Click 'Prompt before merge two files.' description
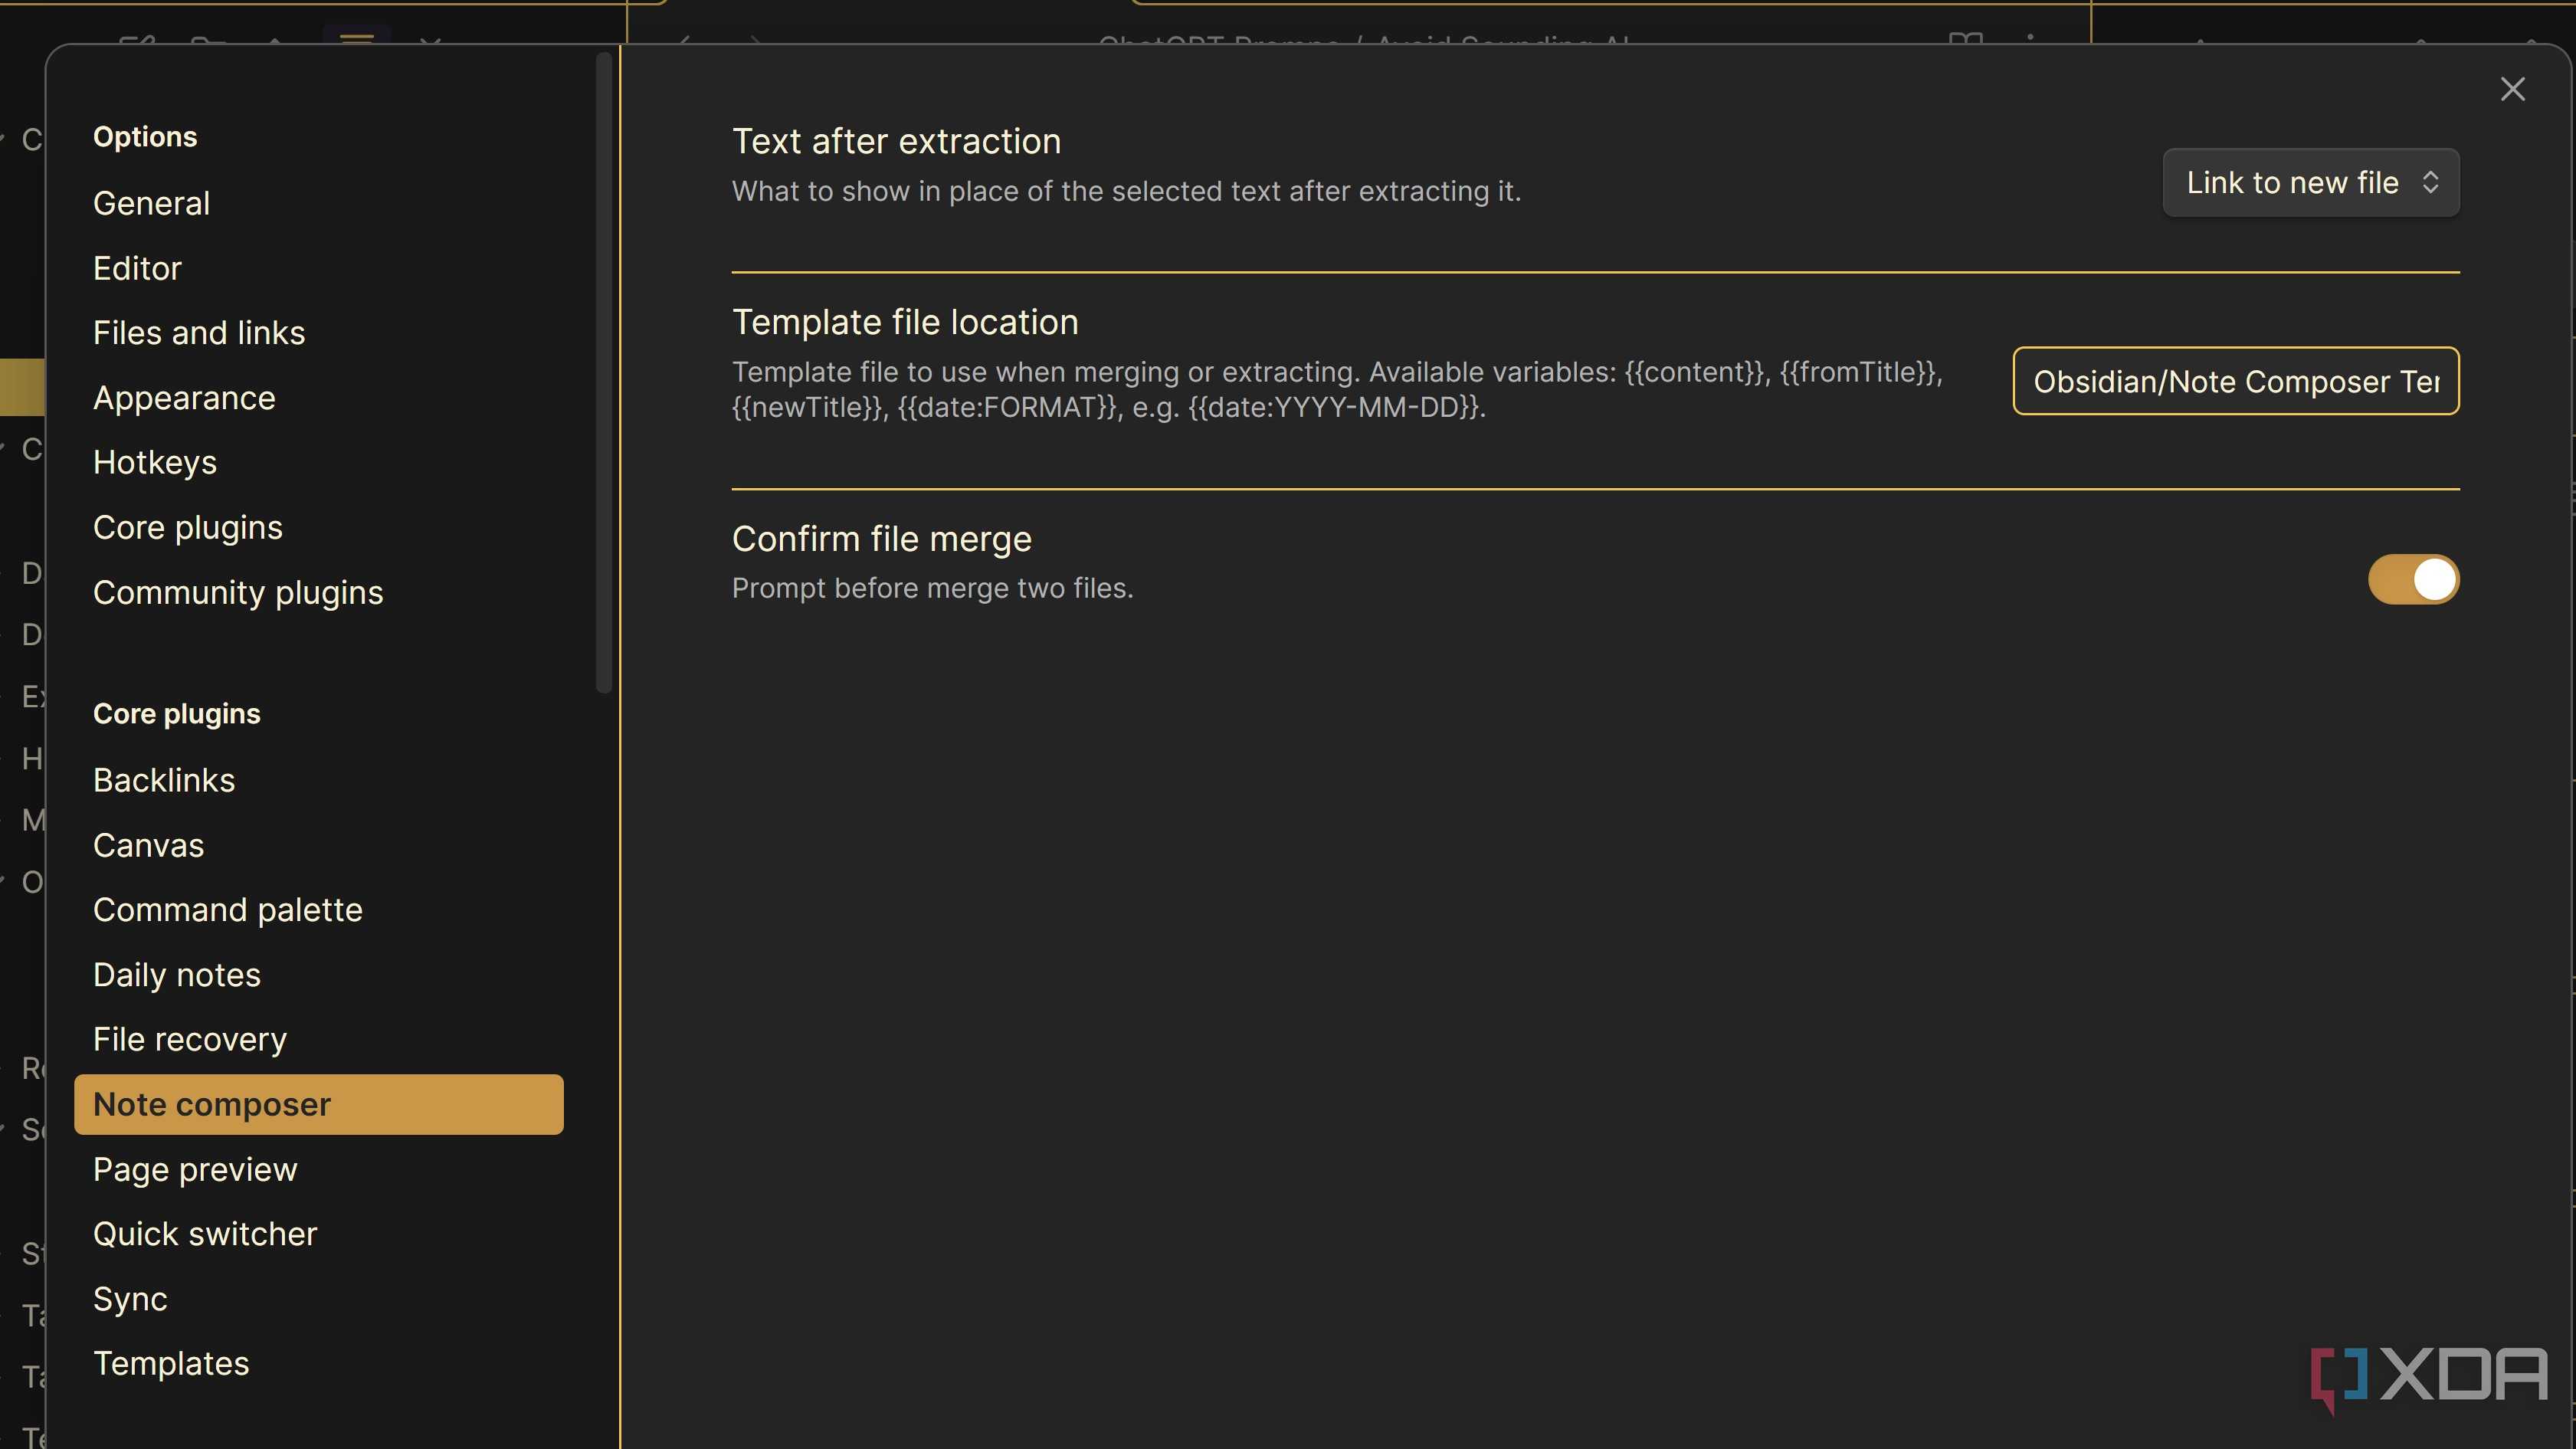 click(x=932, y=588)
